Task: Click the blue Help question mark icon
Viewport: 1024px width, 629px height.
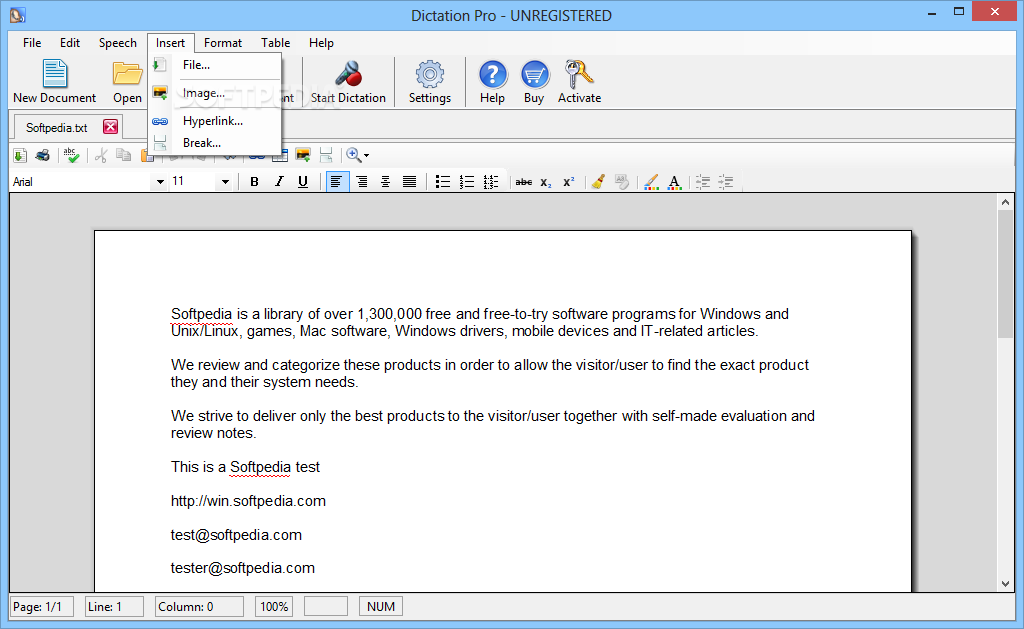Action: [x=492, y=74]
